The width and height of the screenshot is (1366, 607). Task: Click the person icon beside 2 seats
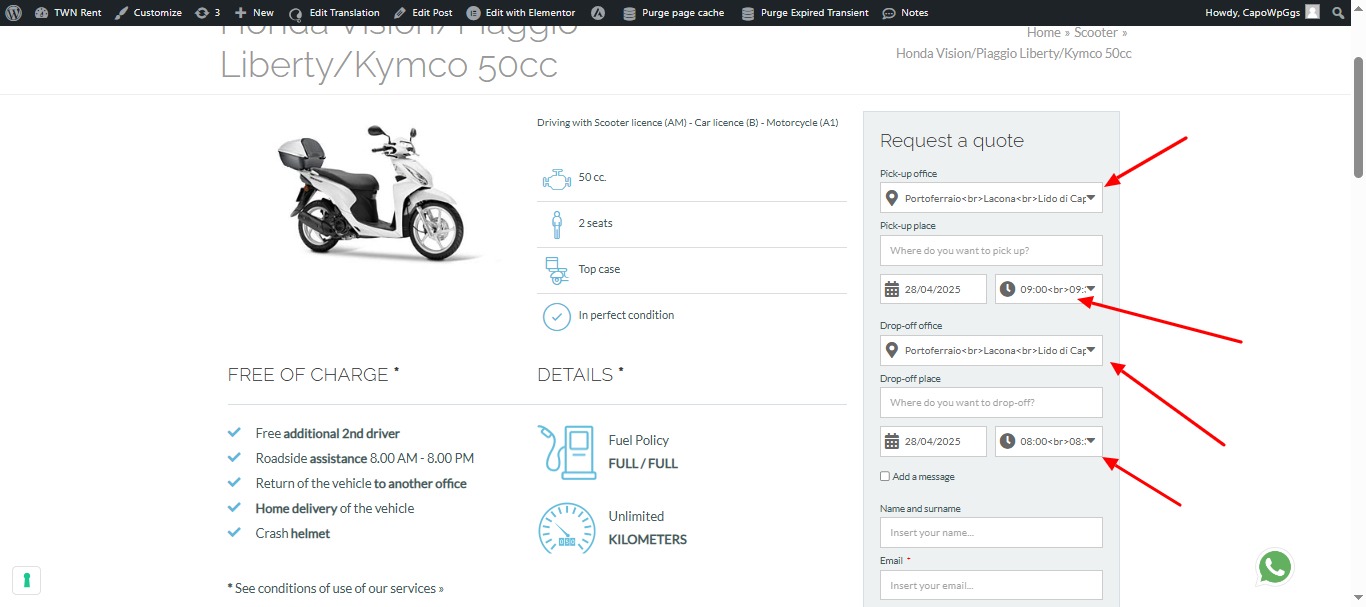(x=556, y=224)
